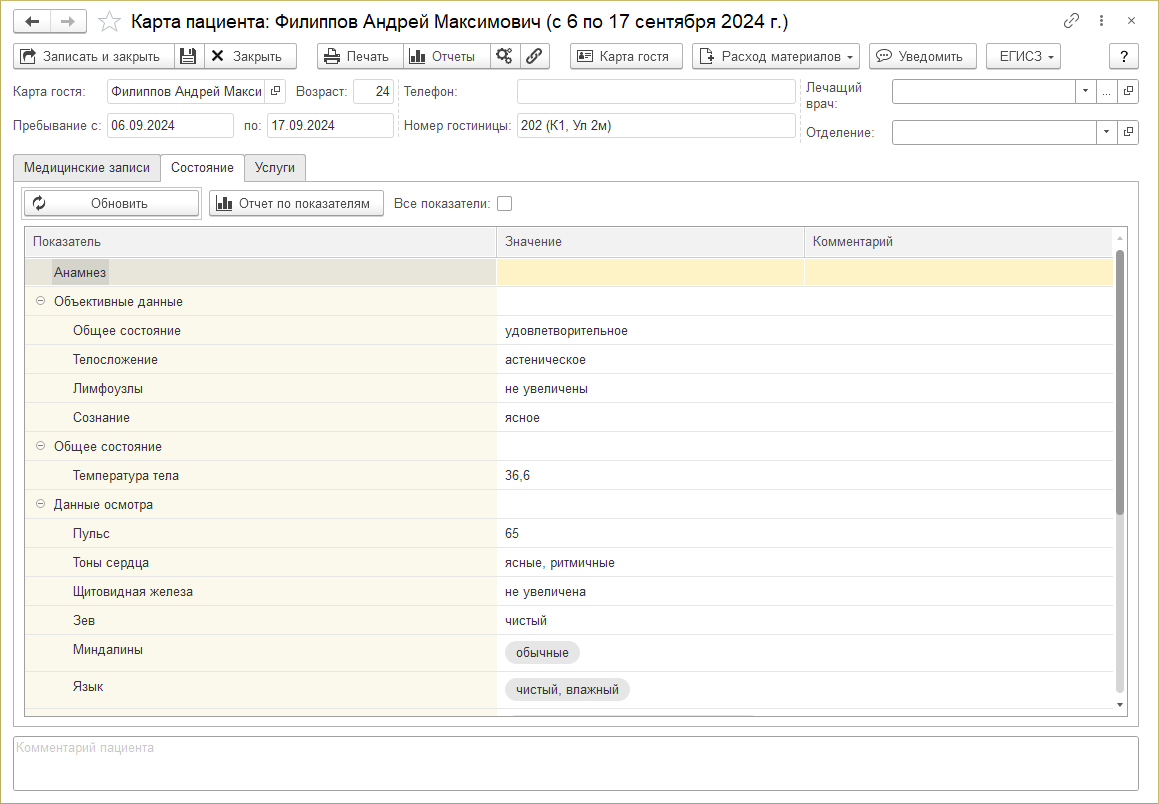Screen dimensions: 1159x804
Task: Go back with the left arrow button
Action: click(x=32, y=21)
